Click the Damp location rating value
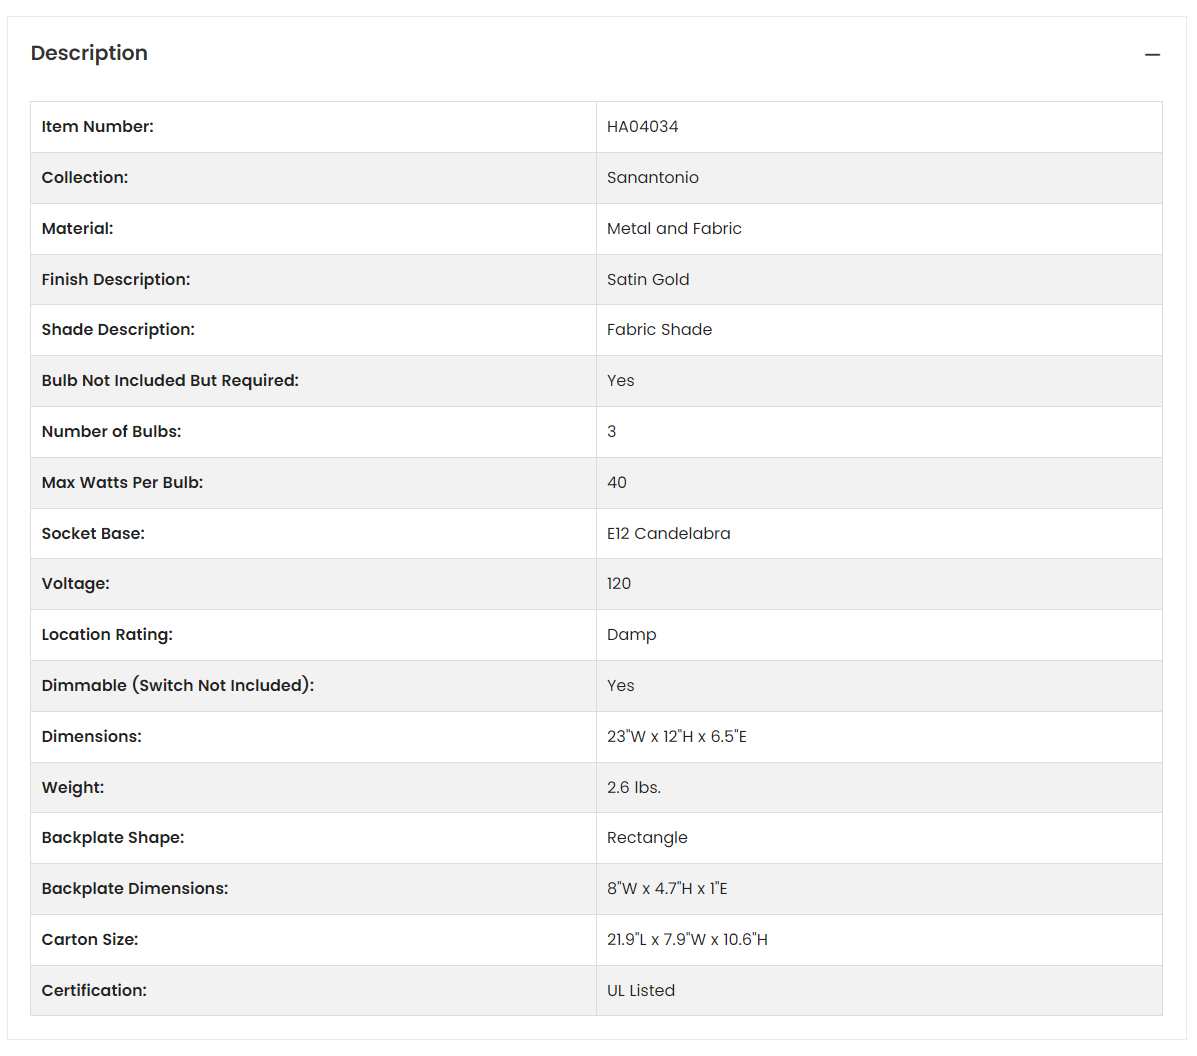Viewport: 1197px width, 1056px height. tap(631, 635)
